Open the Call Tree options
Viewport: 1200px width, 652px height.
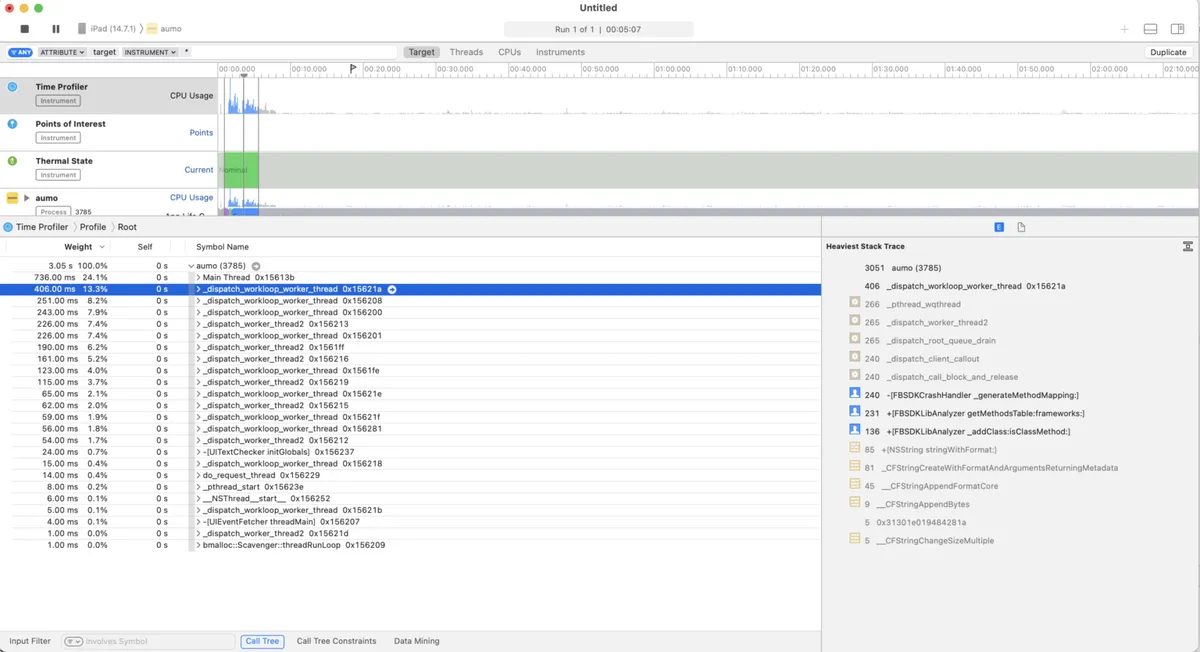[262, 641]
